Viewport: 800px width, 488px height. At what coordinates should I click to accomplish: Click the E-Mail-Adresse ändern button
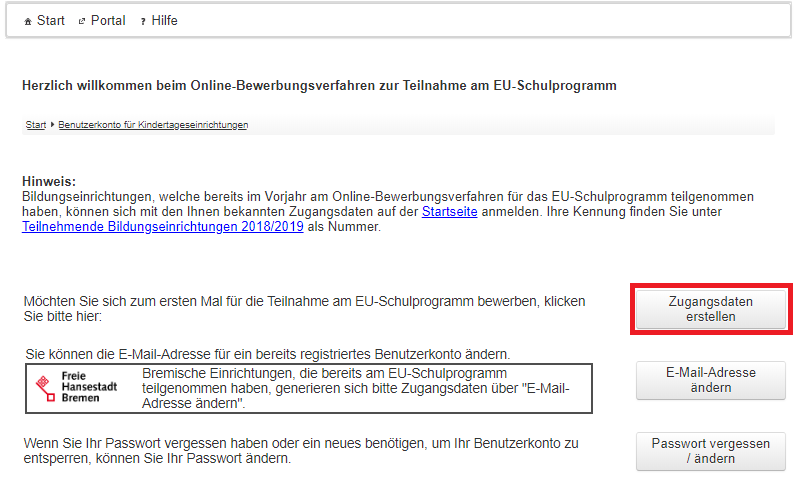[x=711, y=380]
